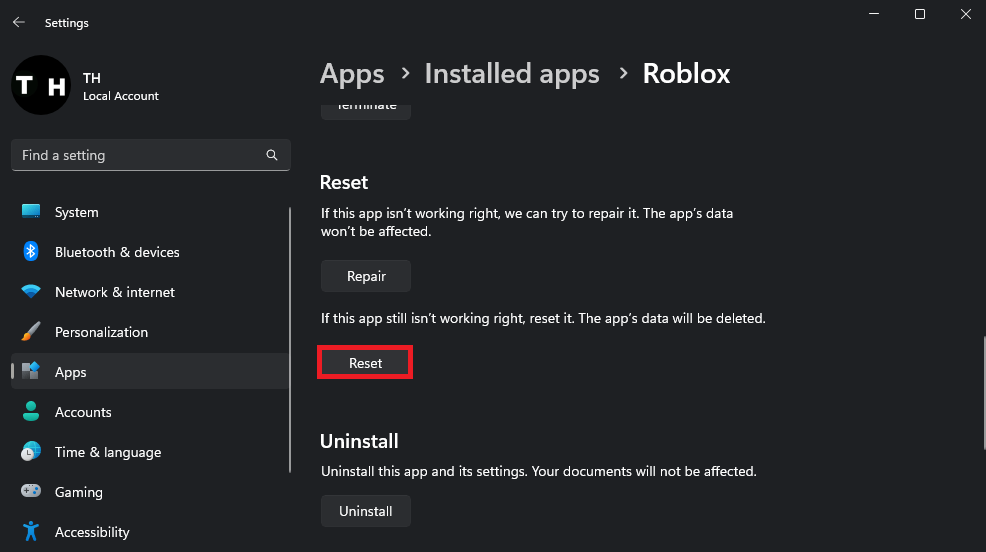Click the Repair button
986x552 pixels.
click(366, 276)
